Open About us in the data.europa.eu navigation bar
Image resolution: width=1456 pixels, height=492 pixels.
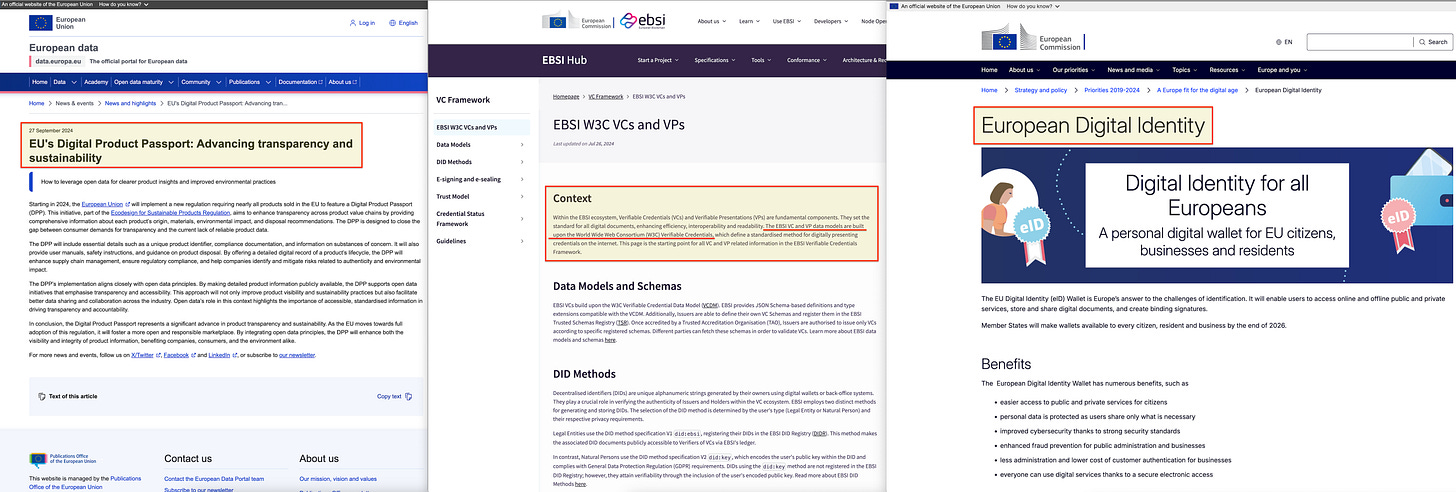pyautogui.click(x=341, y=82)
